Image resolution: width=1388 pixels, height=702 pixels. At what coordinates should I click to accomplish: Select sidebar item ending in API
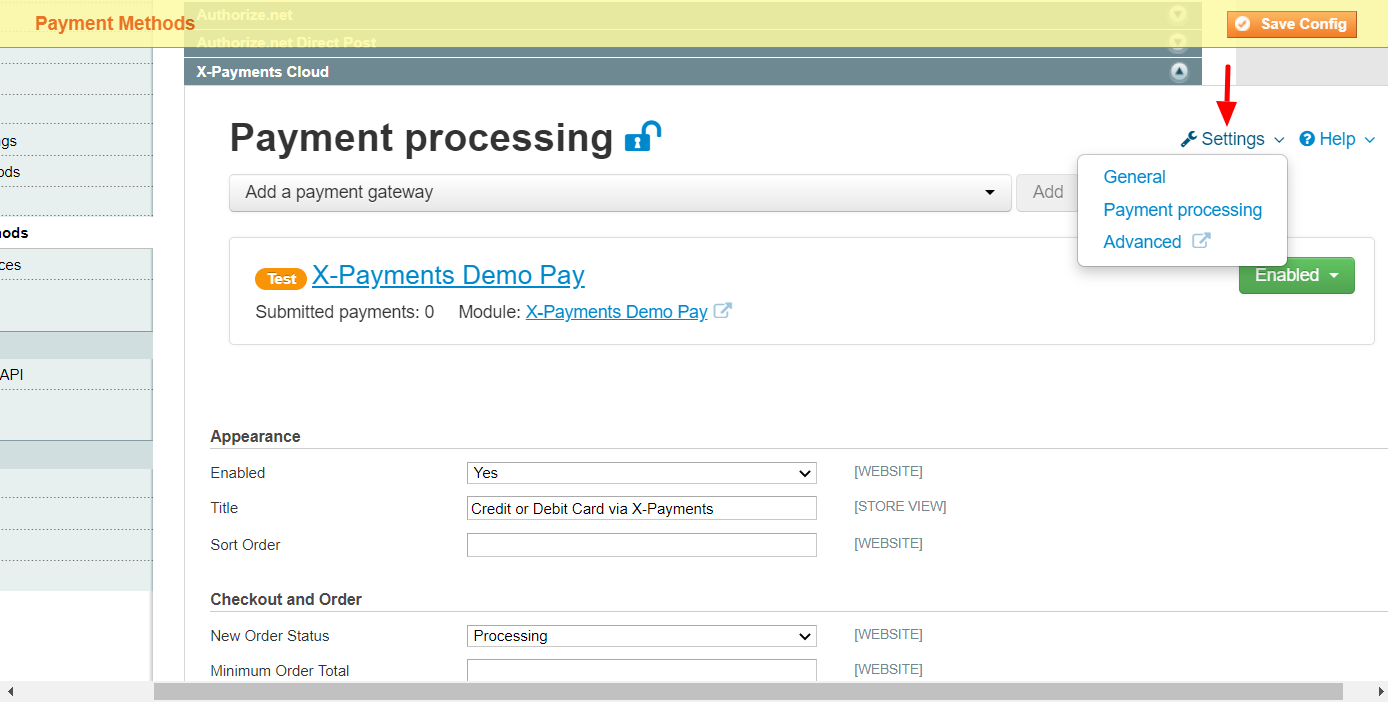tap(76, 374)
